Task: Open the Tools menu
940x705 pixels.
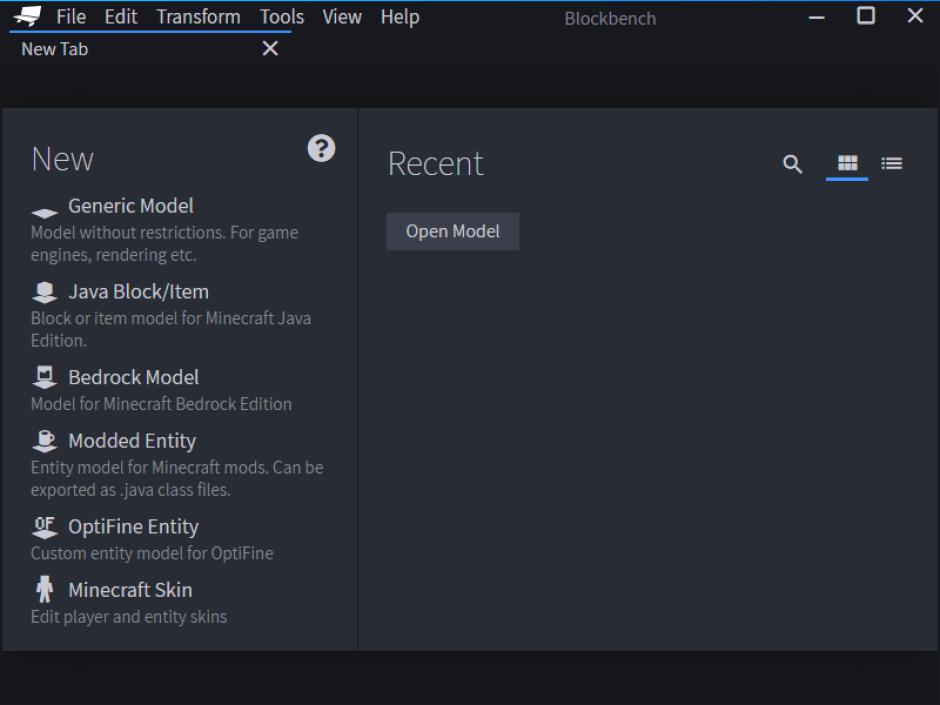Action: (x=282, y=17)
